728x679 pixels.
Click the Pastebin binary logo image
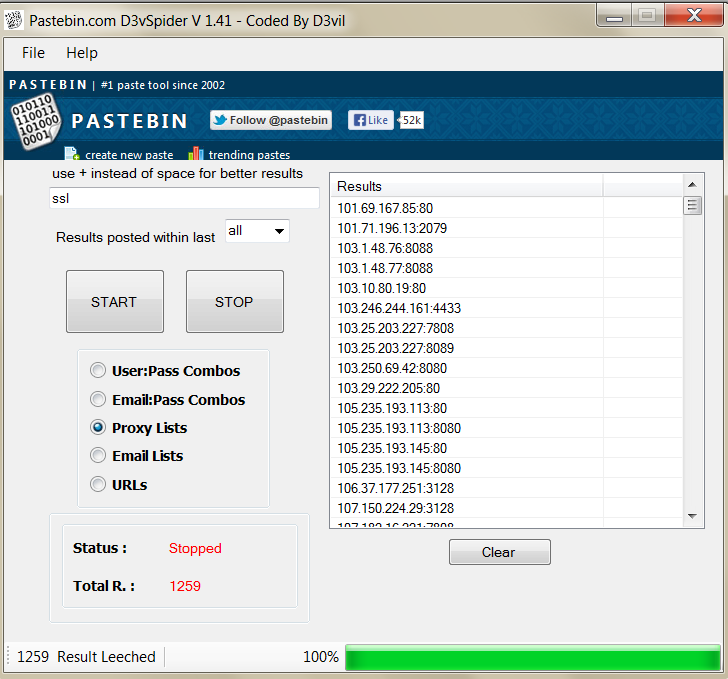pos(36,122)
